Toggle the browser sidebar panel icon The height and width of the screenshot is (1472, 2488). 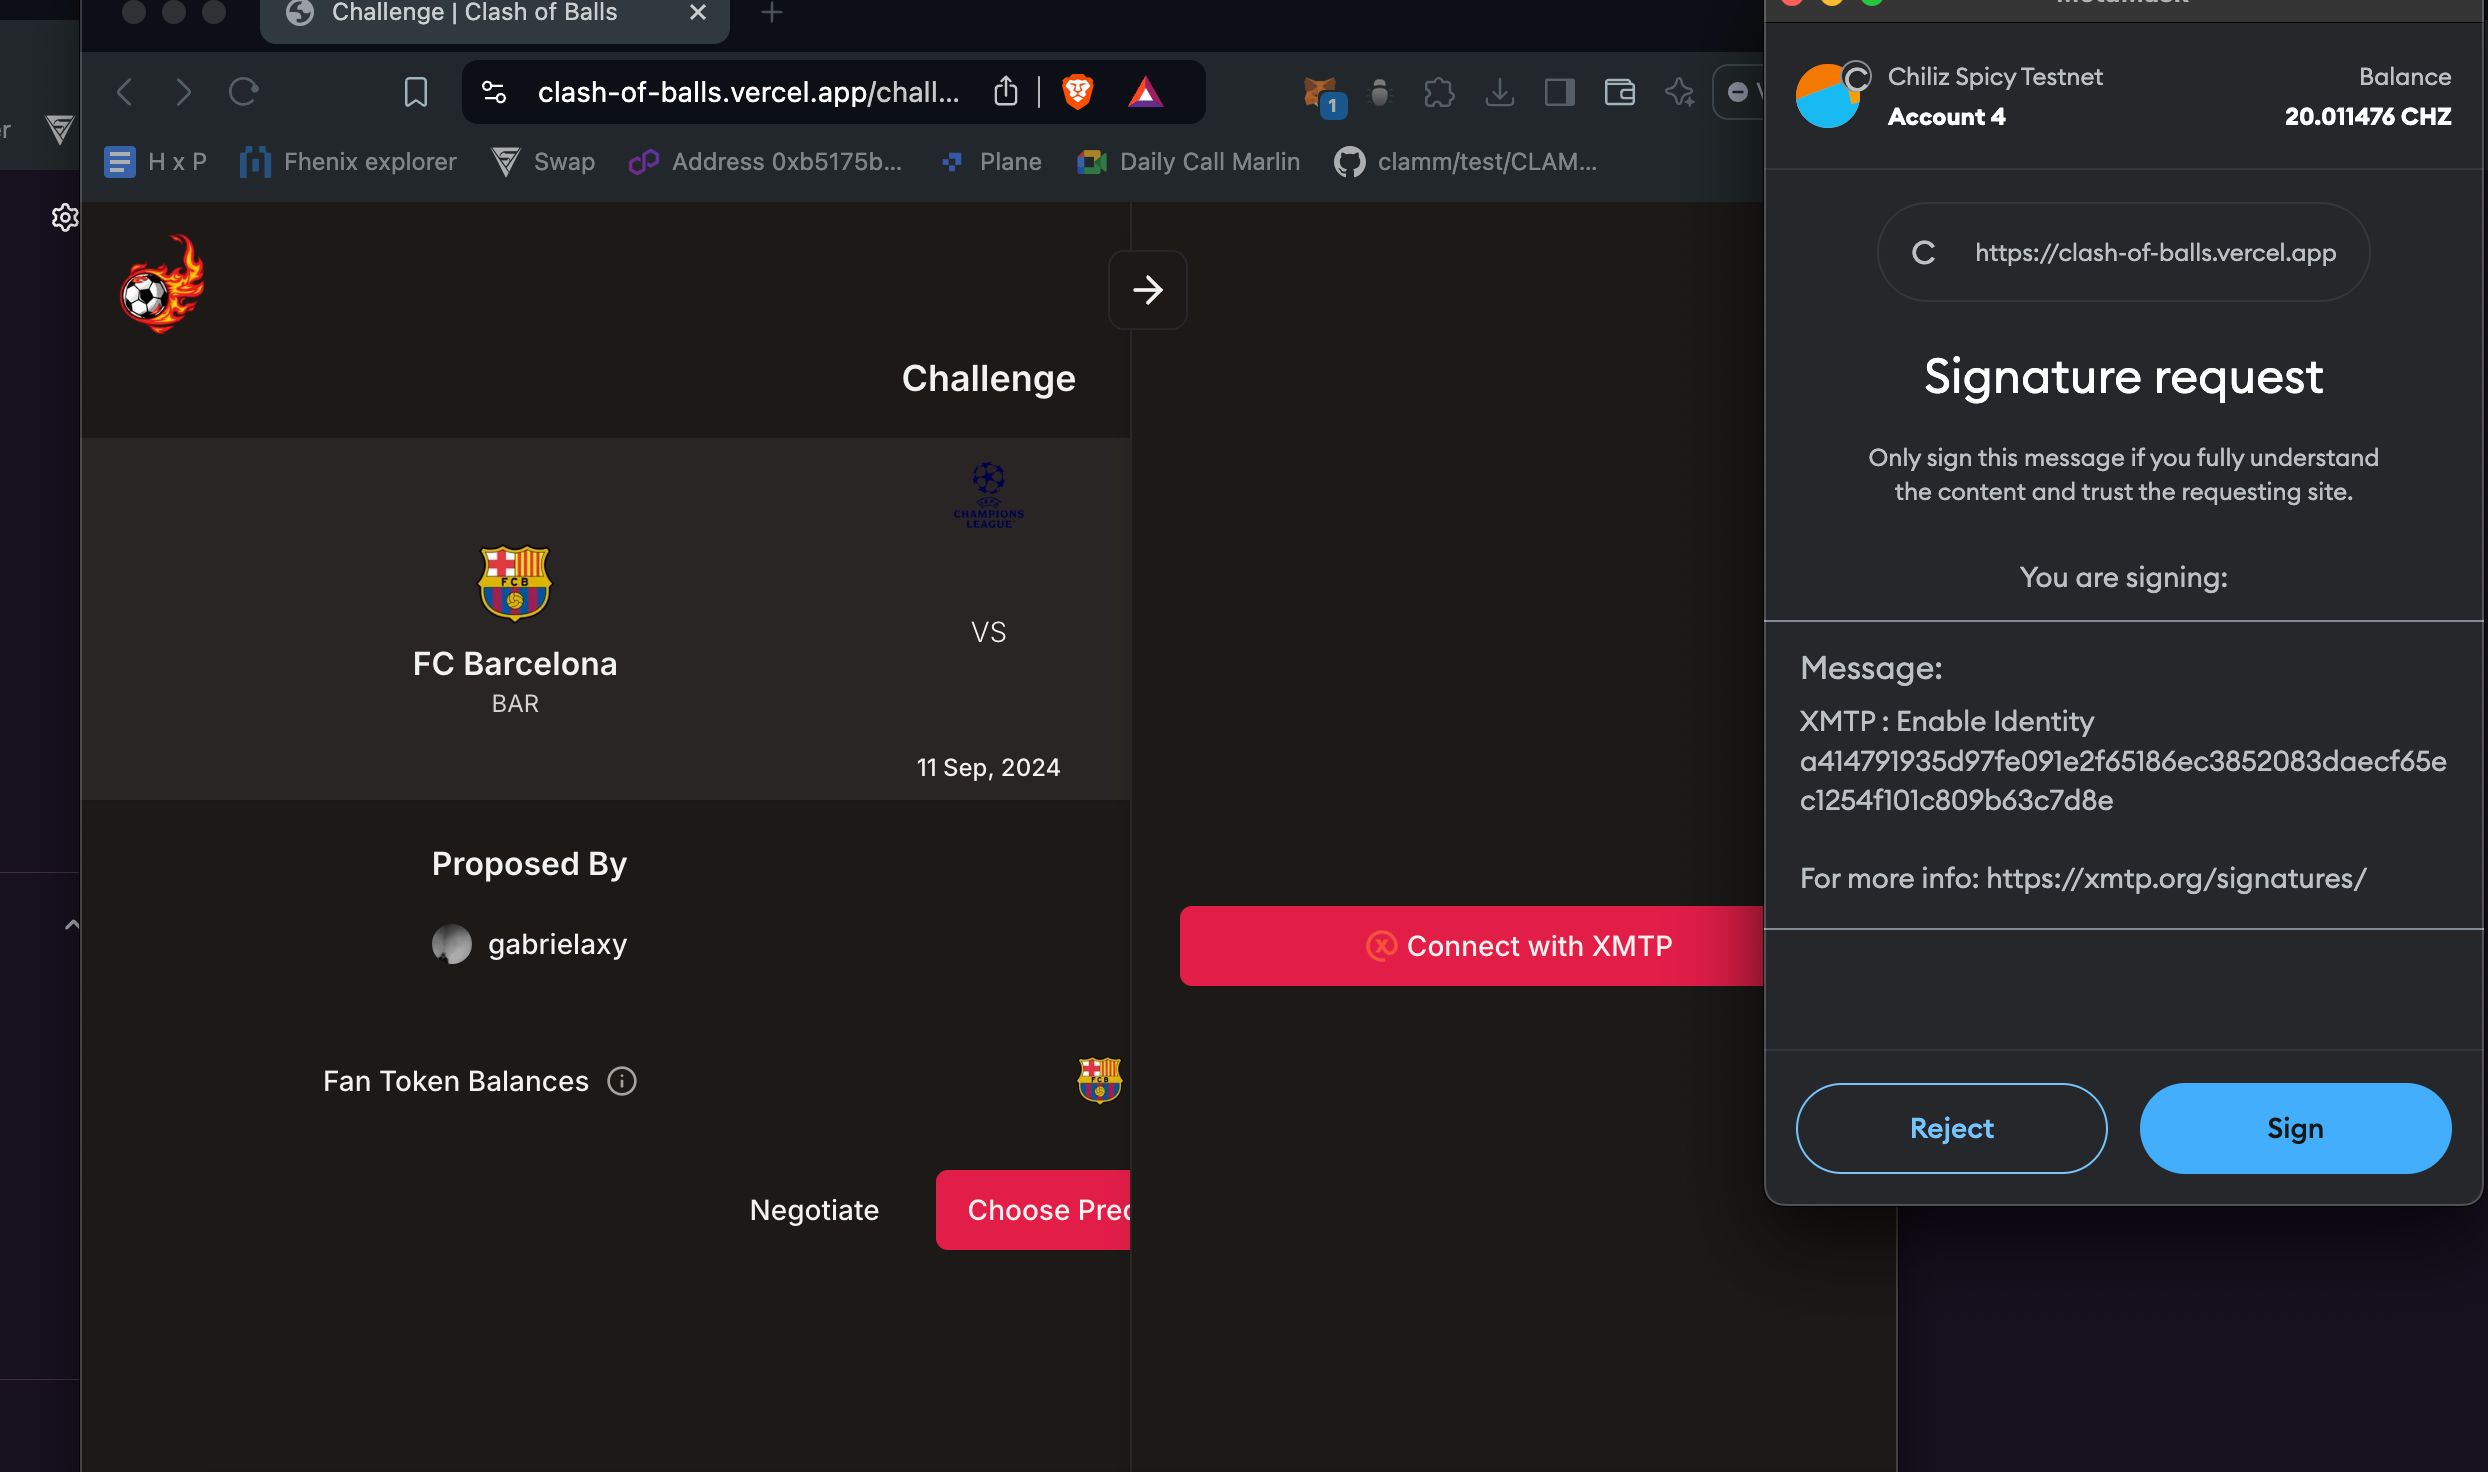coord(1559,92)
